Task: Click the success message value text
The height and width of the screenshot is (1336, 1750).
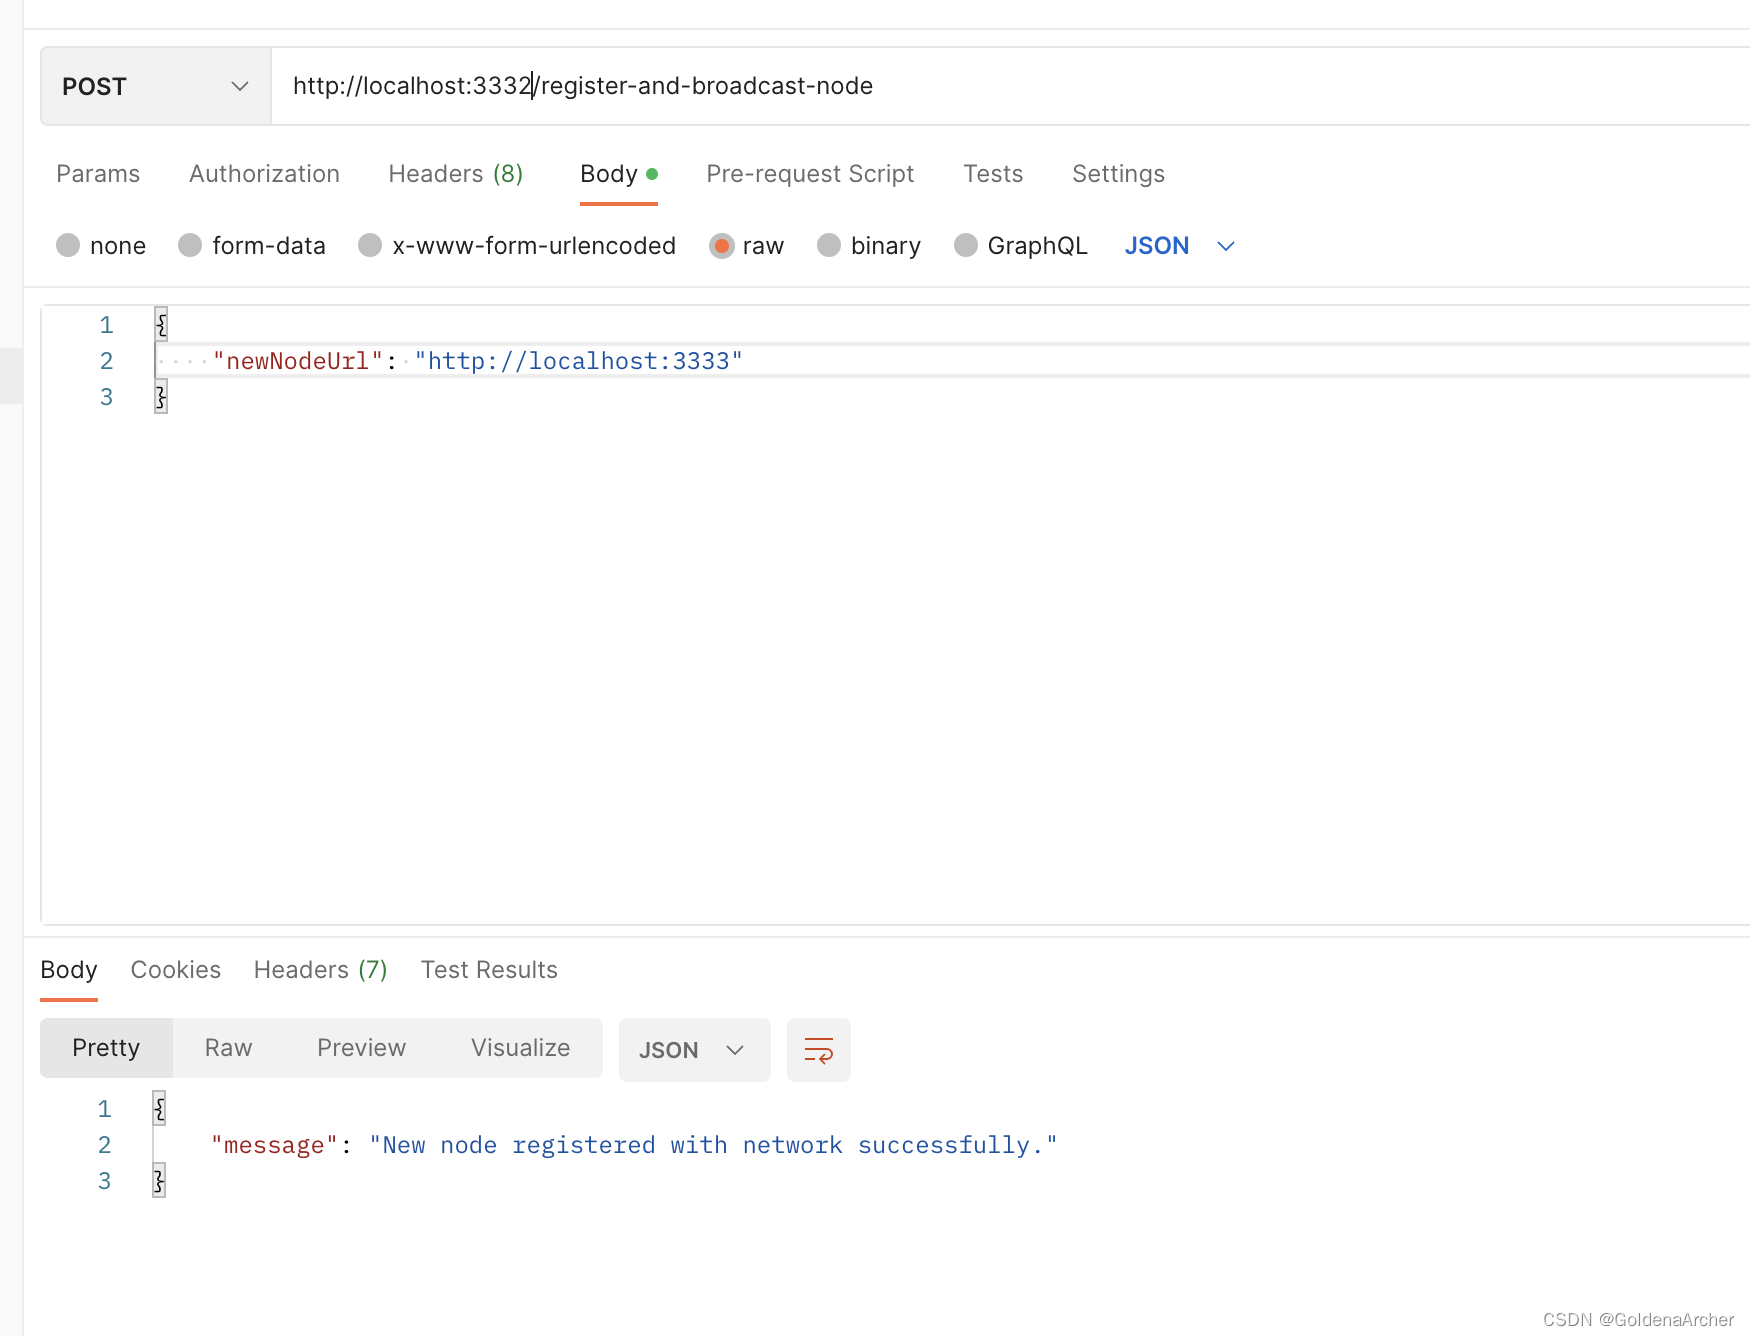Action: coord(713,1145)
